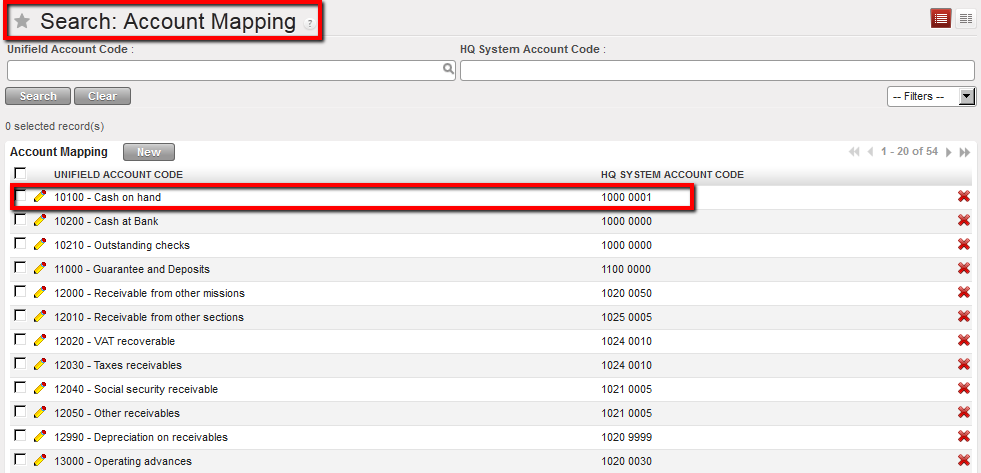
Task: Open search magnifier in Unifield Account Code
Action: click(x=449, y=70)
